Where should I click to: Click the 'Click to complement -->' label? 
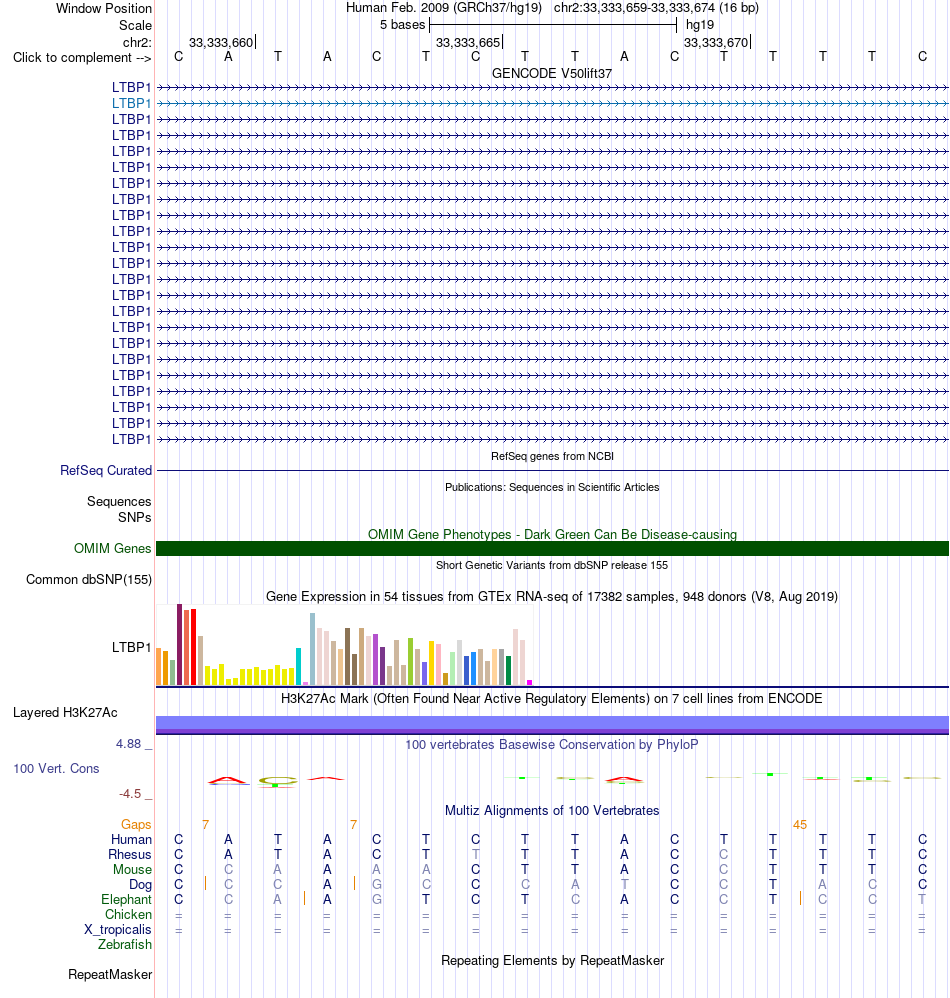[82, 57]
